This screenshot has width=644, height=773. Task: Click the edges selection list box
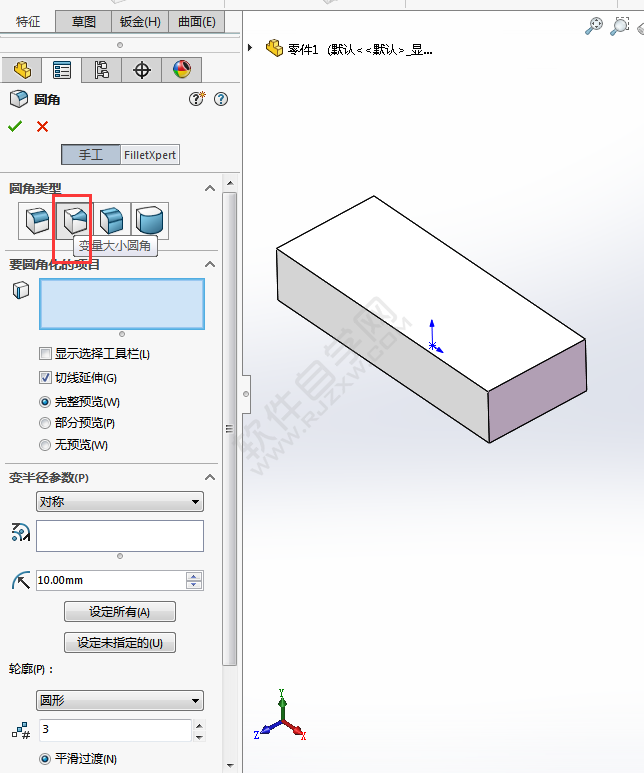(122, 304)
